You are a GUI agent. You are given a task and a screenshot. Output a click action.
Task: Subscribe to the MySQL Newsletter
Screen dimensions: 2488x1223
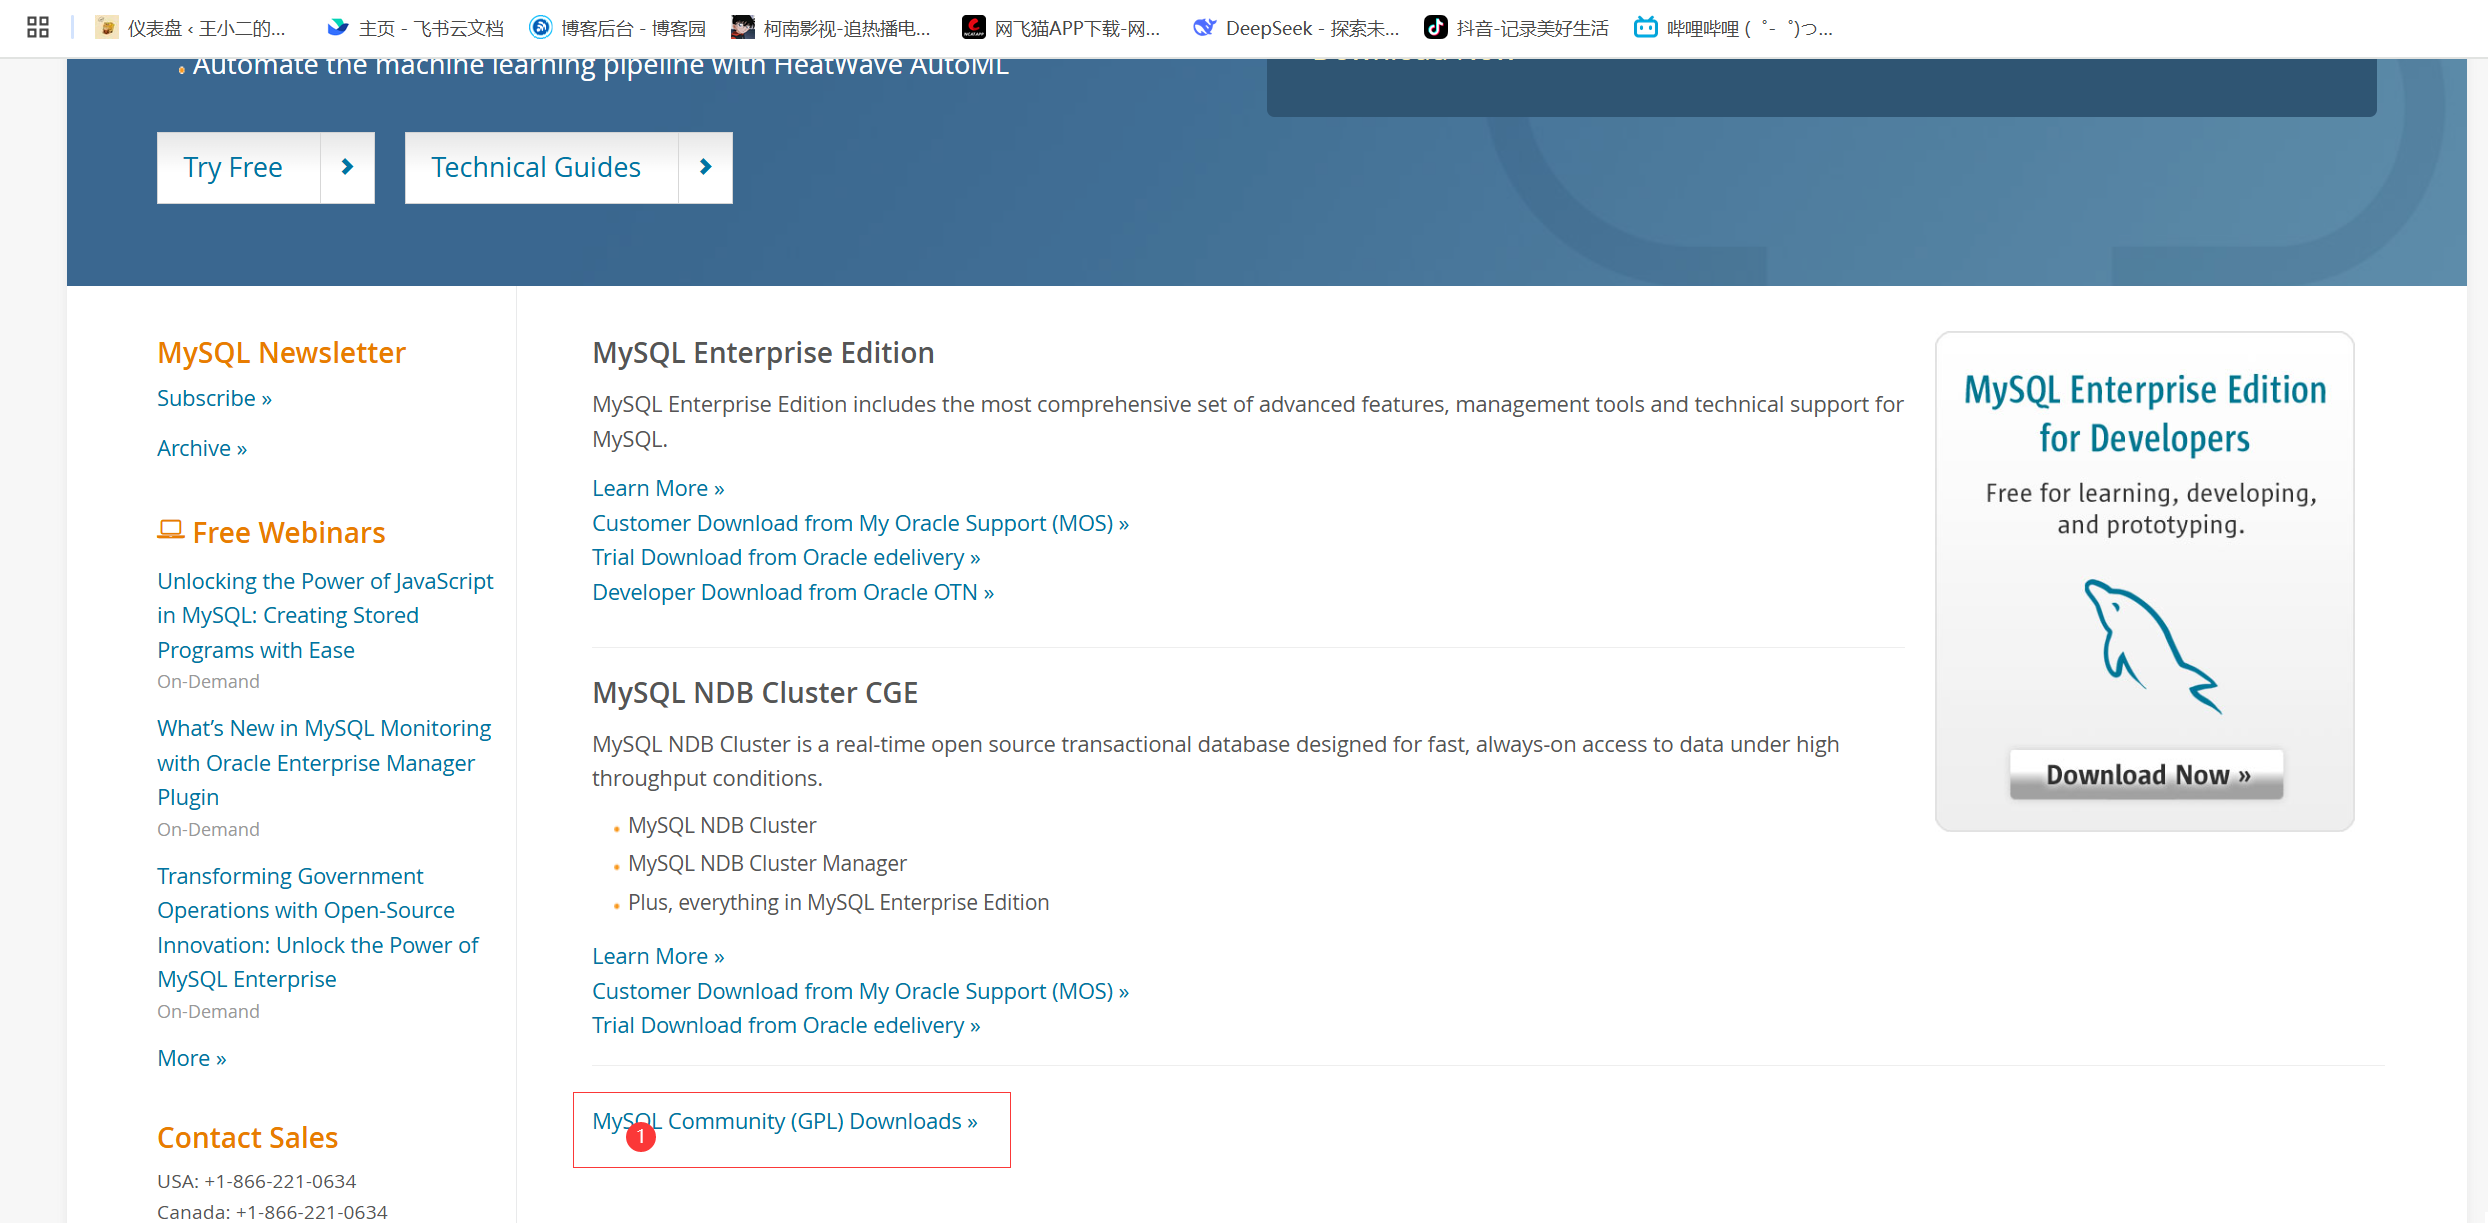pos(214,398)
